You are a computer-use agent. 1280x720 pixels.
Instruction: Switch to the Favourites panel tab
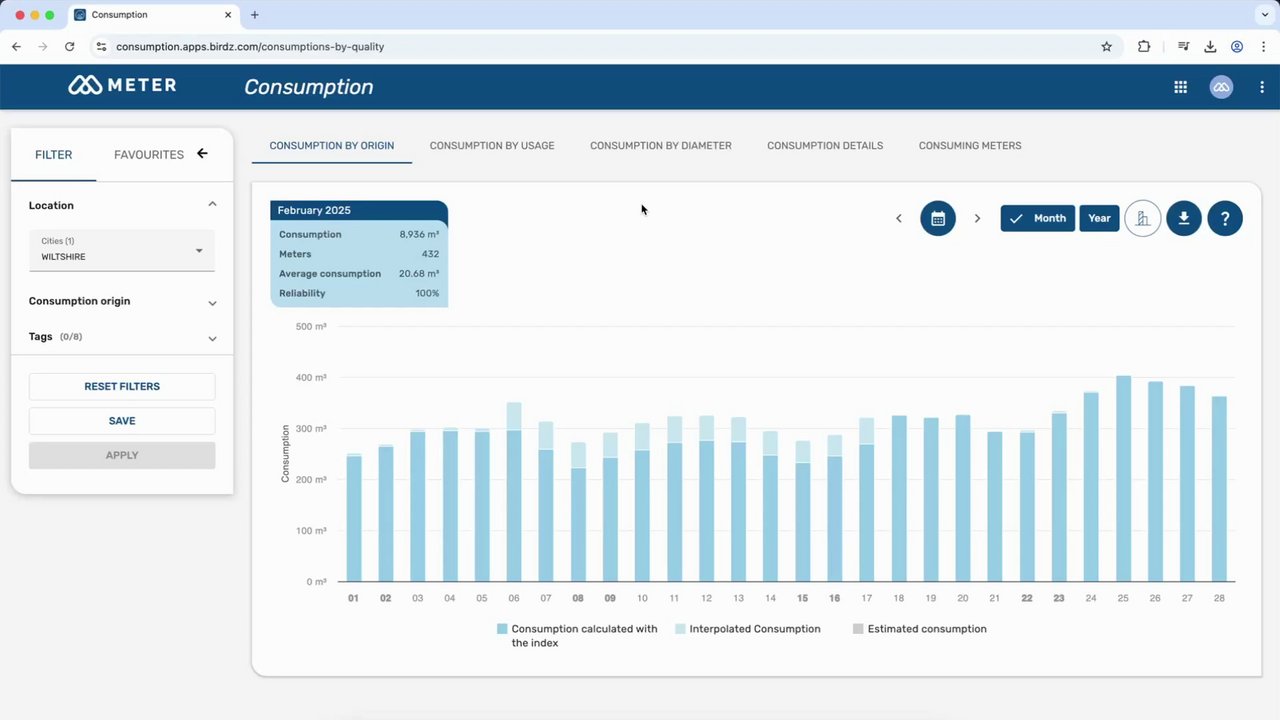tap(149, 155)
